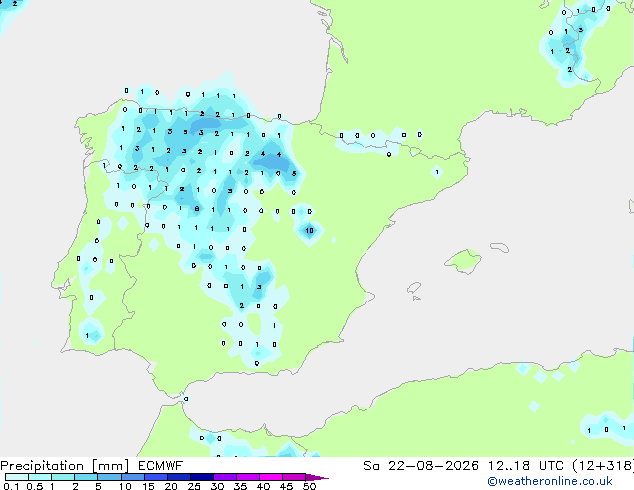Select the 45–50 mm legend swatch
Viewport: 634px width, 490px height.
[294, 477]
